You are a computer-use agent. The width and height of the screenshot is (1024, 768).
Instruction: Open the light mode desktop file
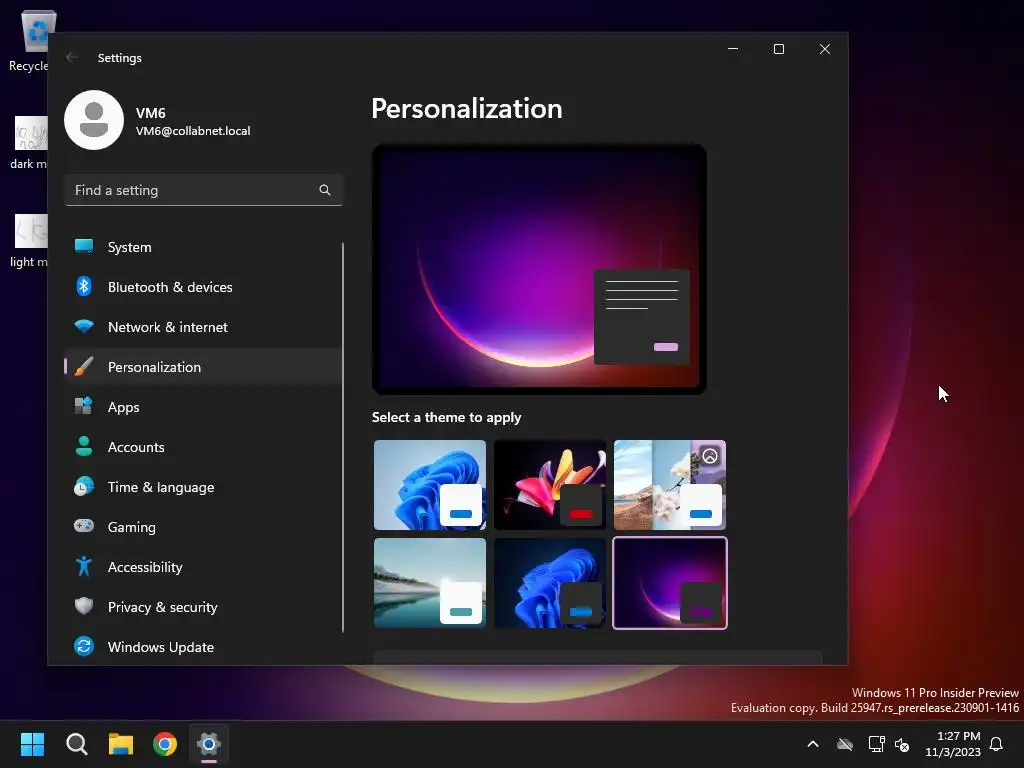(x=29, y=241)
